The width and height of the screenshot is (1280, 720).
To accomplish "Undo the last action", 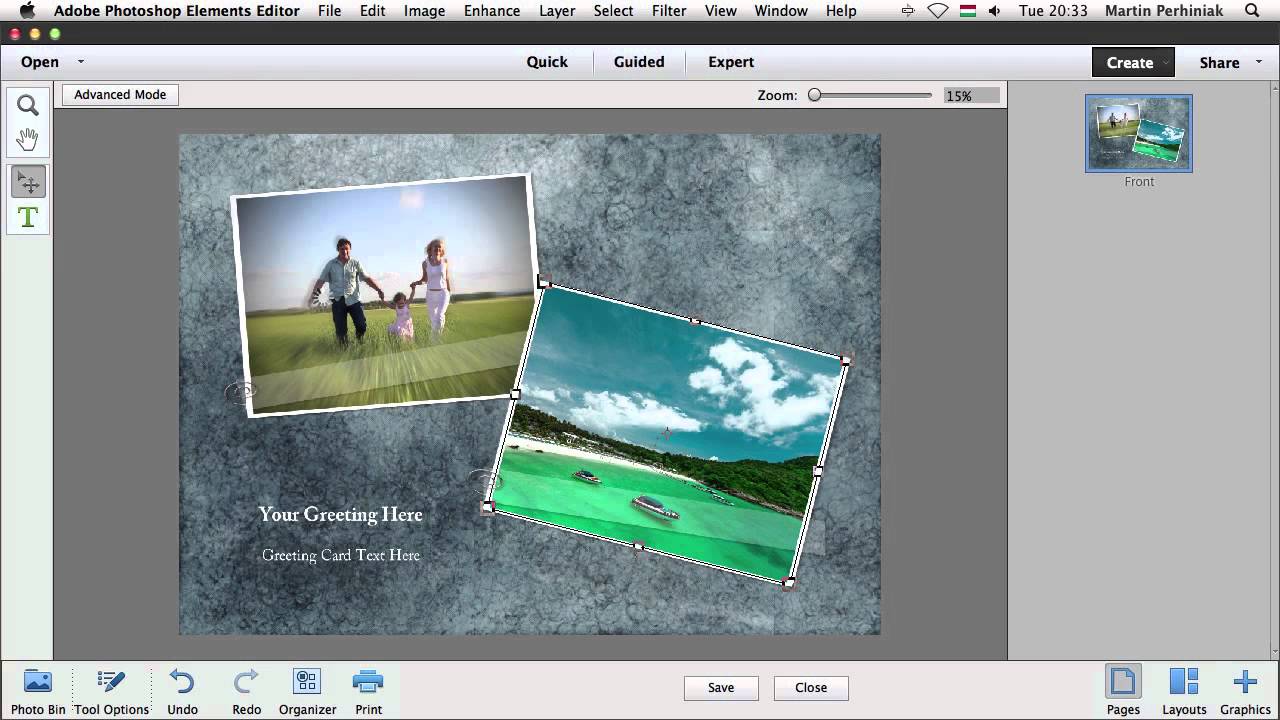I will (x=182, y=692).
